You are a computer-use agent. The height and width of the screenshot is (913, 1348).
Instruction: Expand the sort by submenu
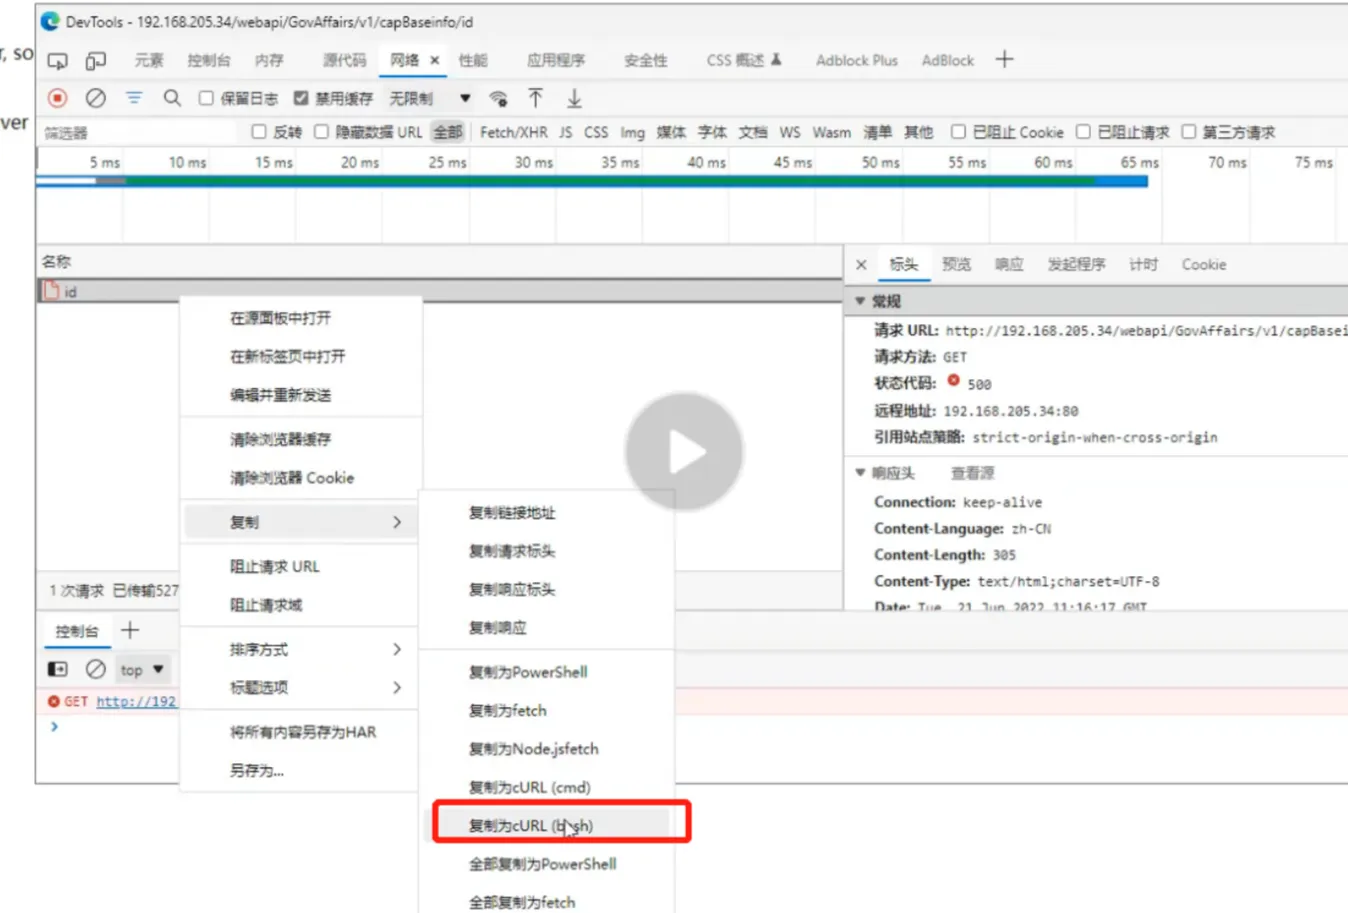(x=397, y=649)
